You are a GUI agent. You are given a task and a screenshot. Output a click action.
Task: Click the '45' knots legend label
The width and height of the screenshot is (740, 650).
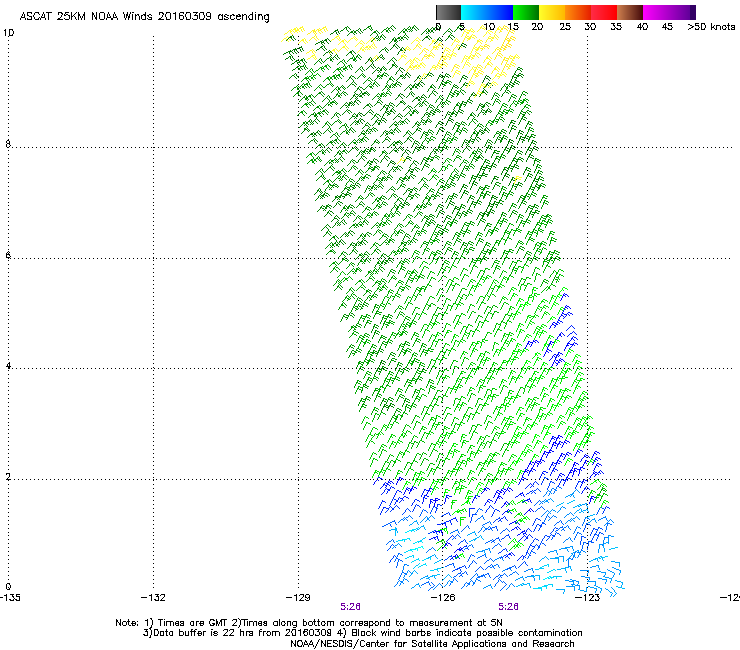[x=667, y=27]
